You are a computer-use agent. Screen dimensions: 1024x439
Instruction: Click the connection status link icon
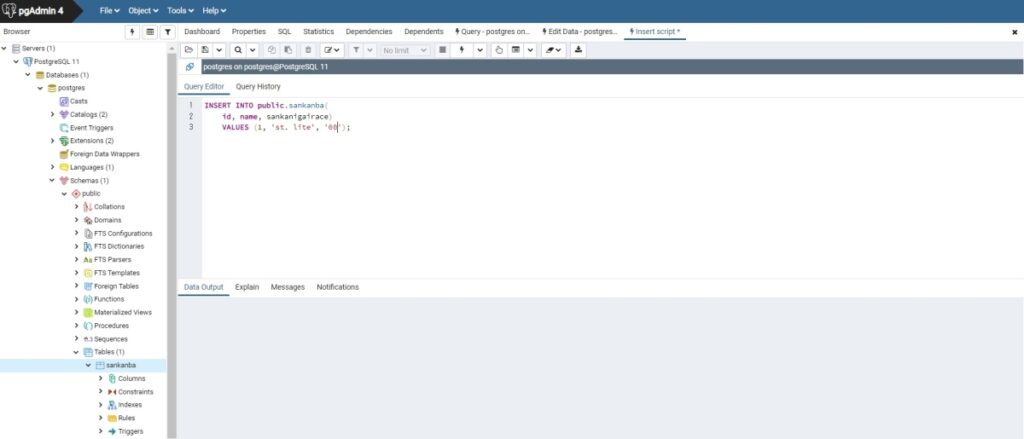(190, 67)
